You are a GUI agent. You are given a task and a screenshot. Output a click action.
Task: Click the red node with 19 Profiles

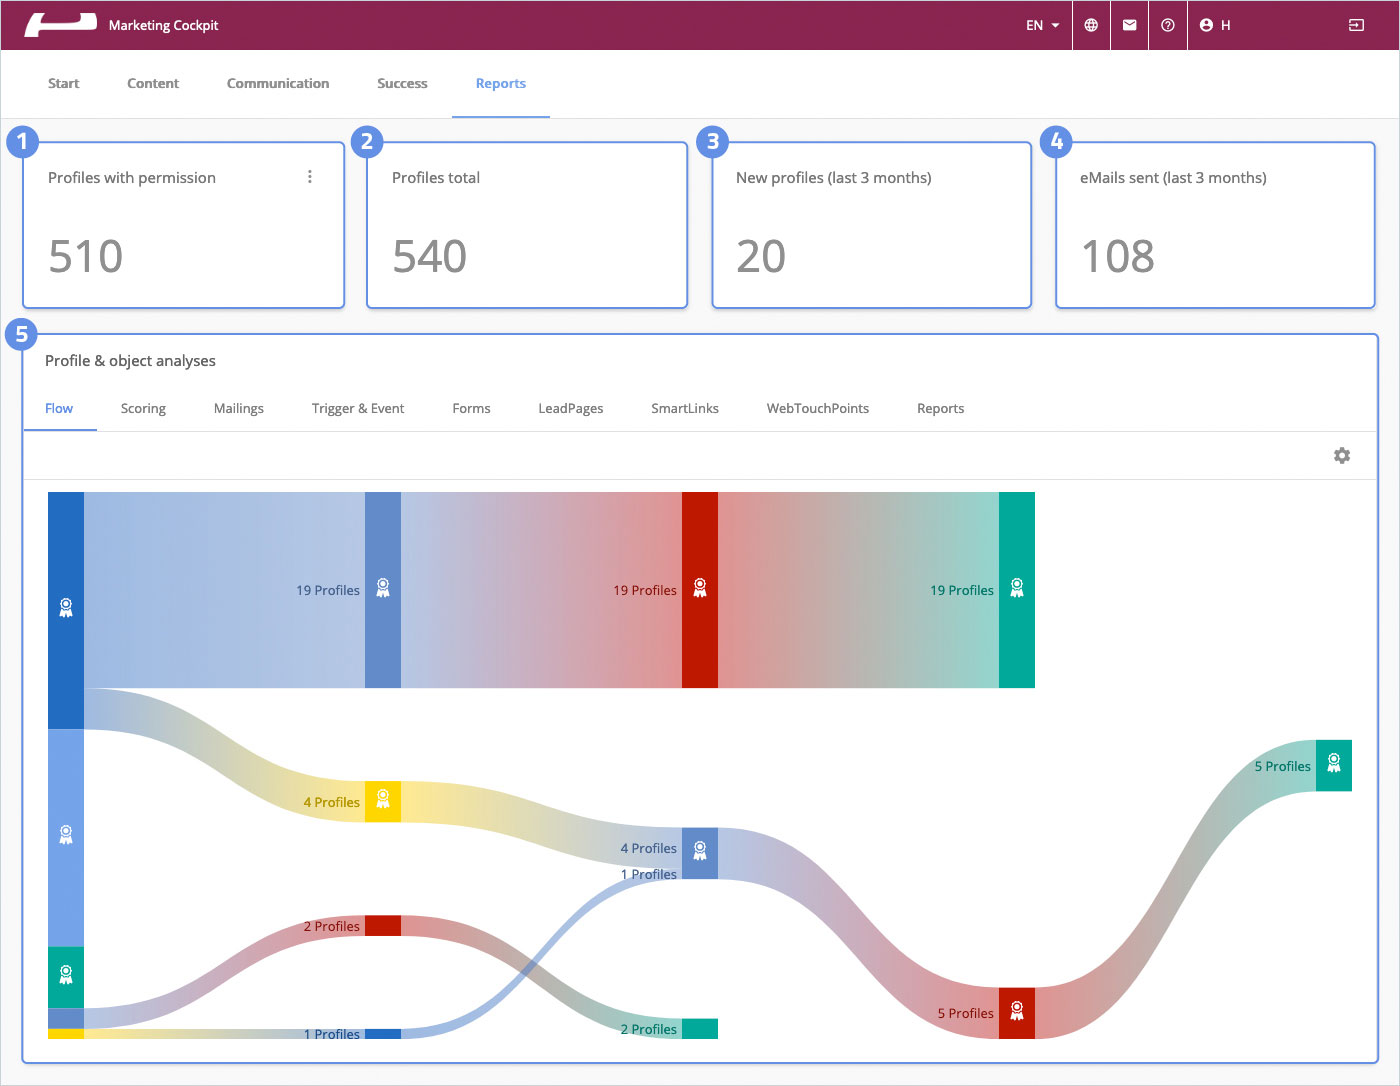pos(699,589)
